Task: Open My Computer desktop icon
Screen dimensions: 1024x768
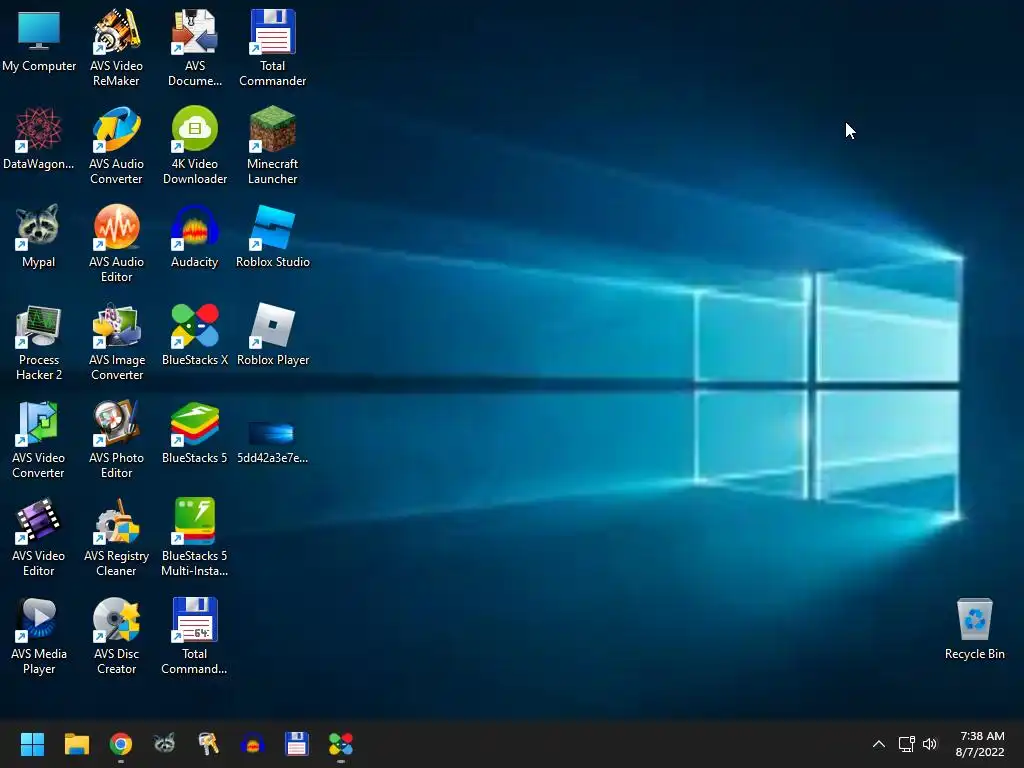Action: point(39,42)
